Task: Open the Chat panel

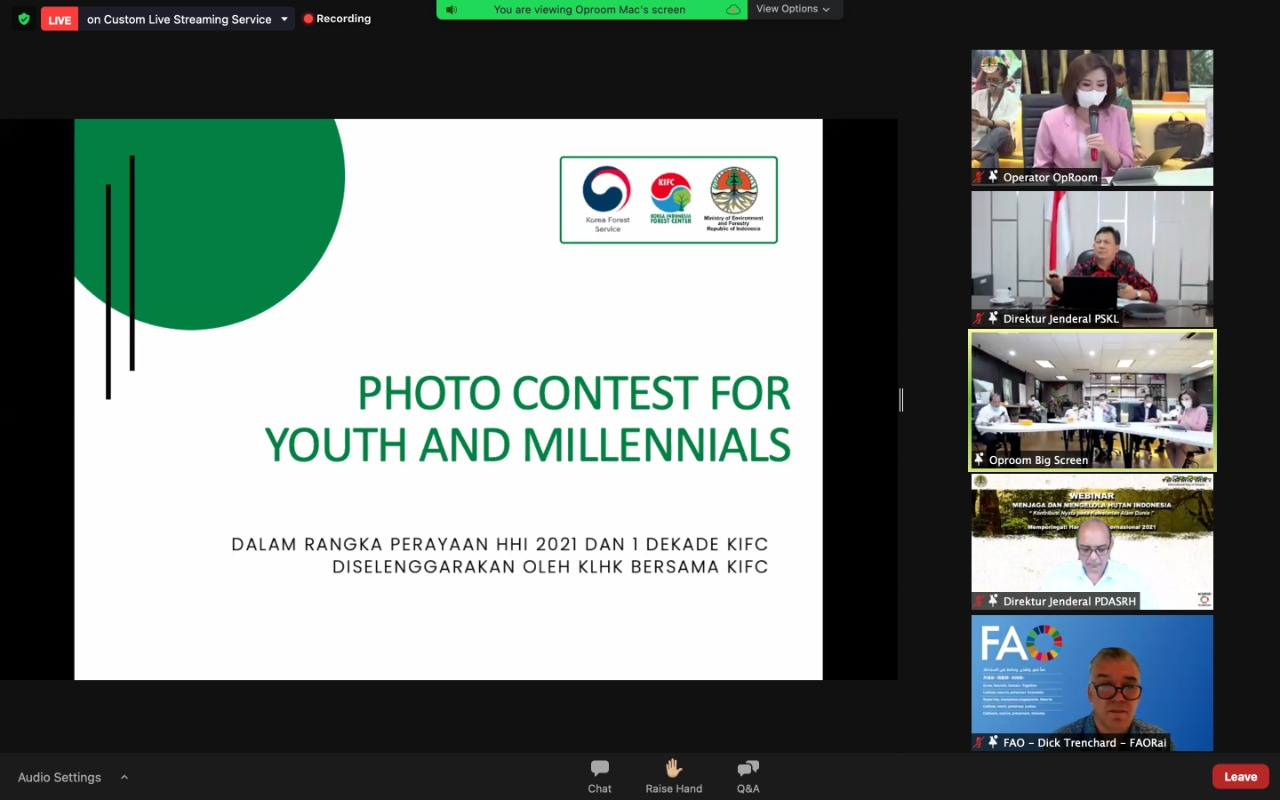Action: 600,775
